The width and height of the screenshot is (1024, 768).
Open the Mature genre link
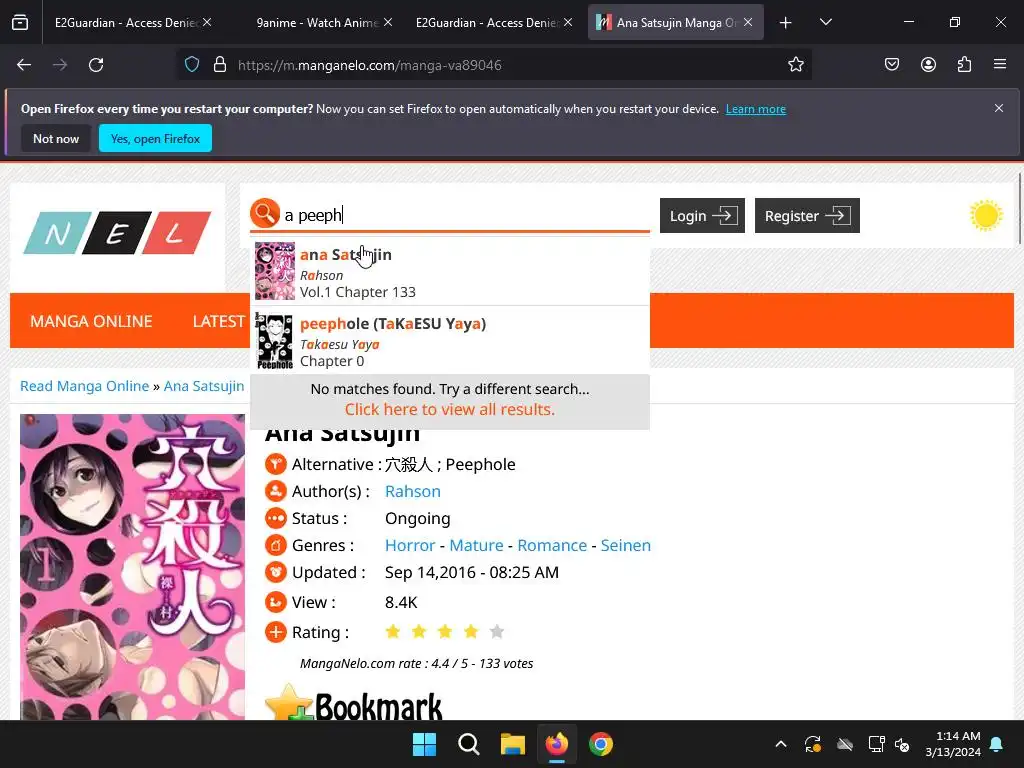(476, 545)
